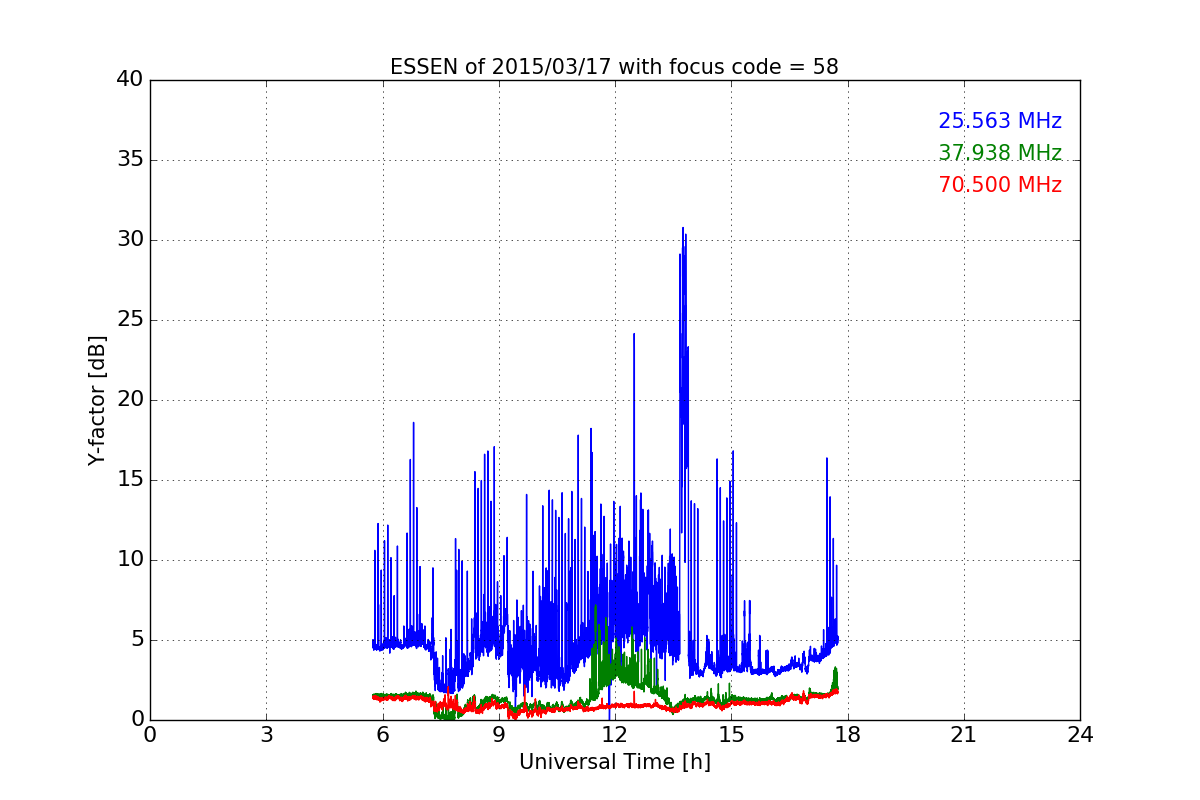Image resolution: width=1200 pixels, height=800 pixels.
Task: Click the y-axis tick label 25
Action: pos(130,320)
